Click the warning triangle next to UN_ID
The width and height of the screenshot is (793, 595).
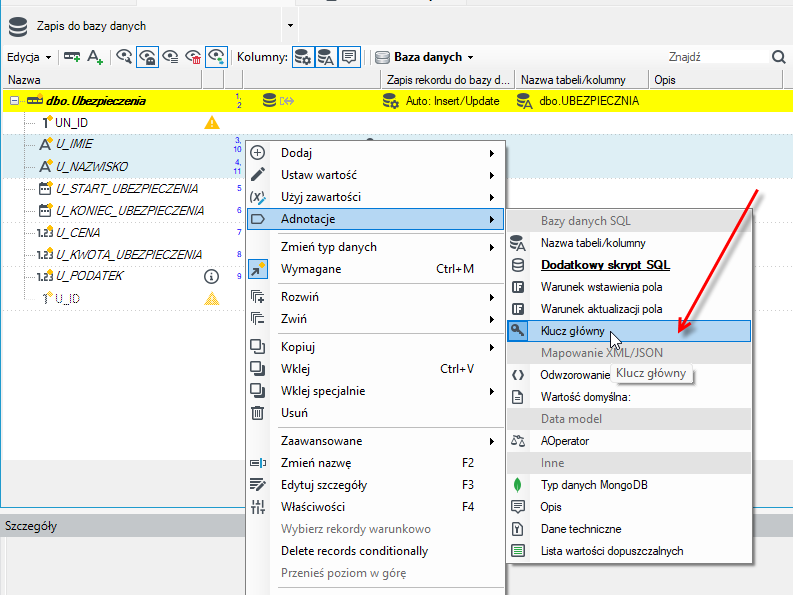point(211,122)
